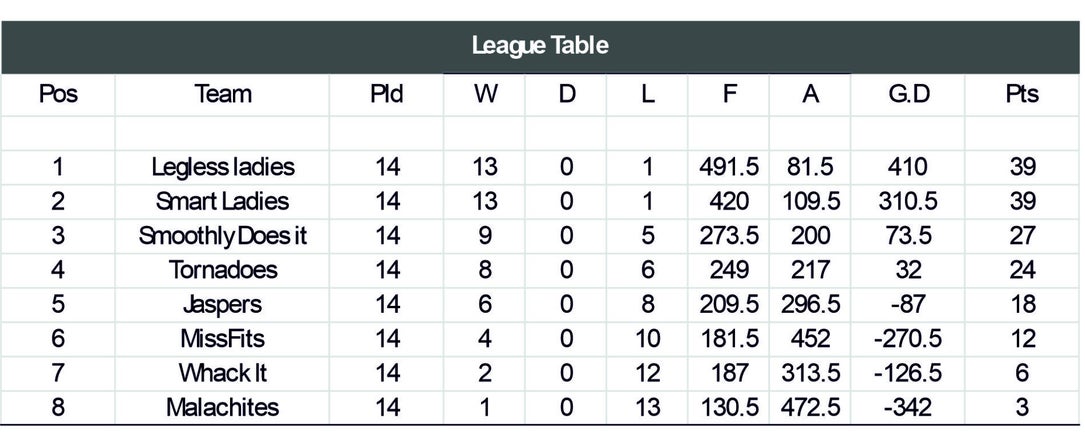Image resolution: width=1085 pixels, height=448 pixels.
Task: Select the Pos column header
Action: click(58, 93)
